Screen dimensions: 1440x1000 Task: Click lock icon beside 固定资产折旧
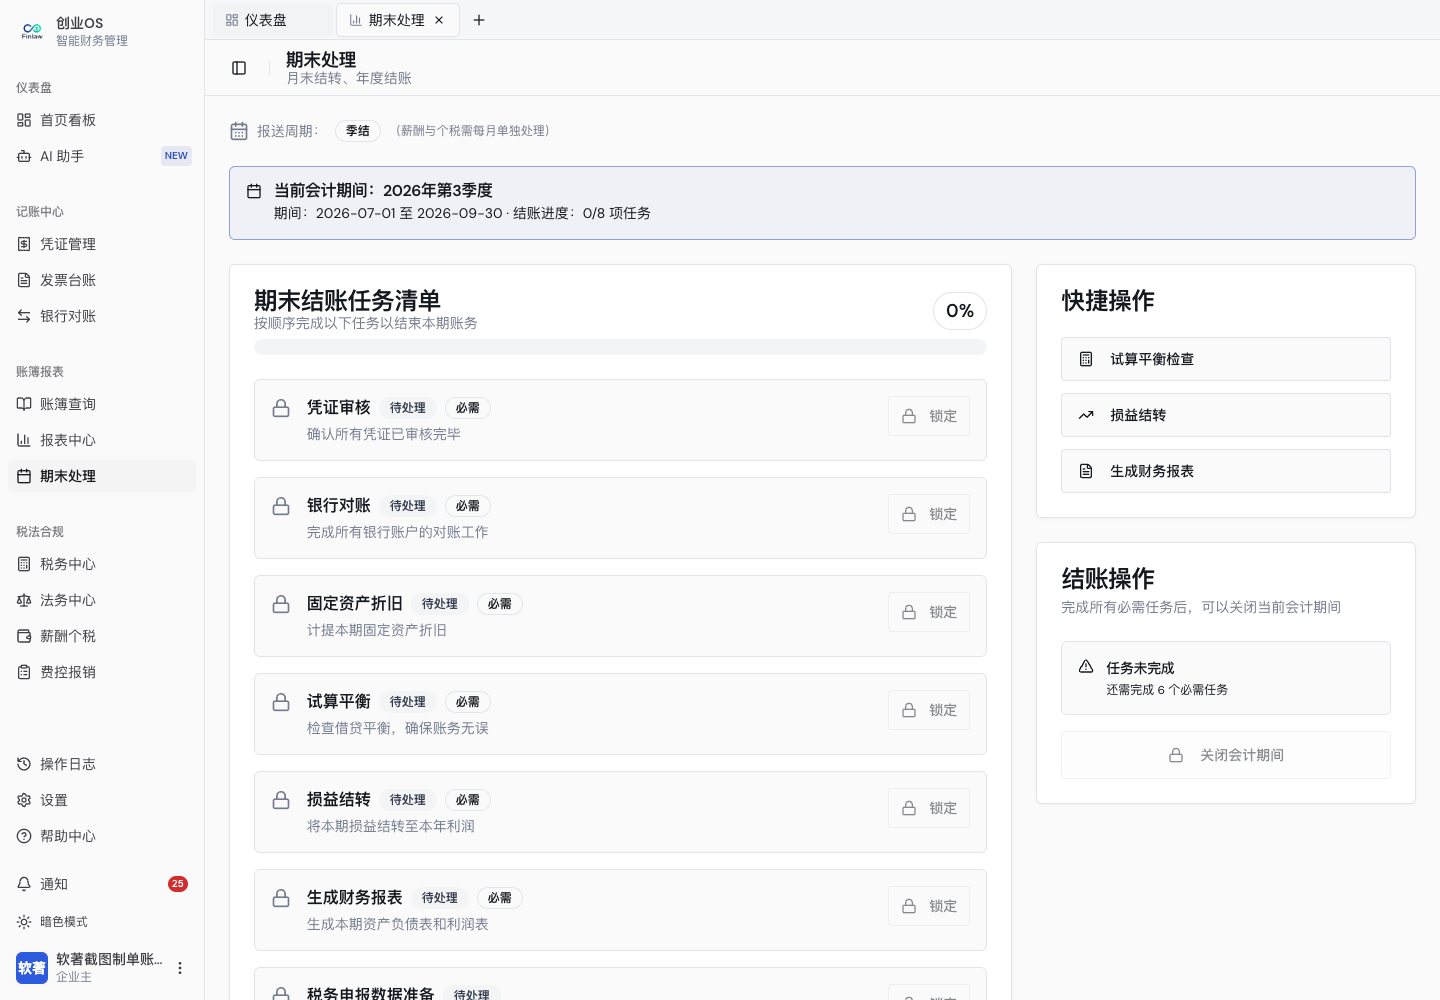click(281, 604)
